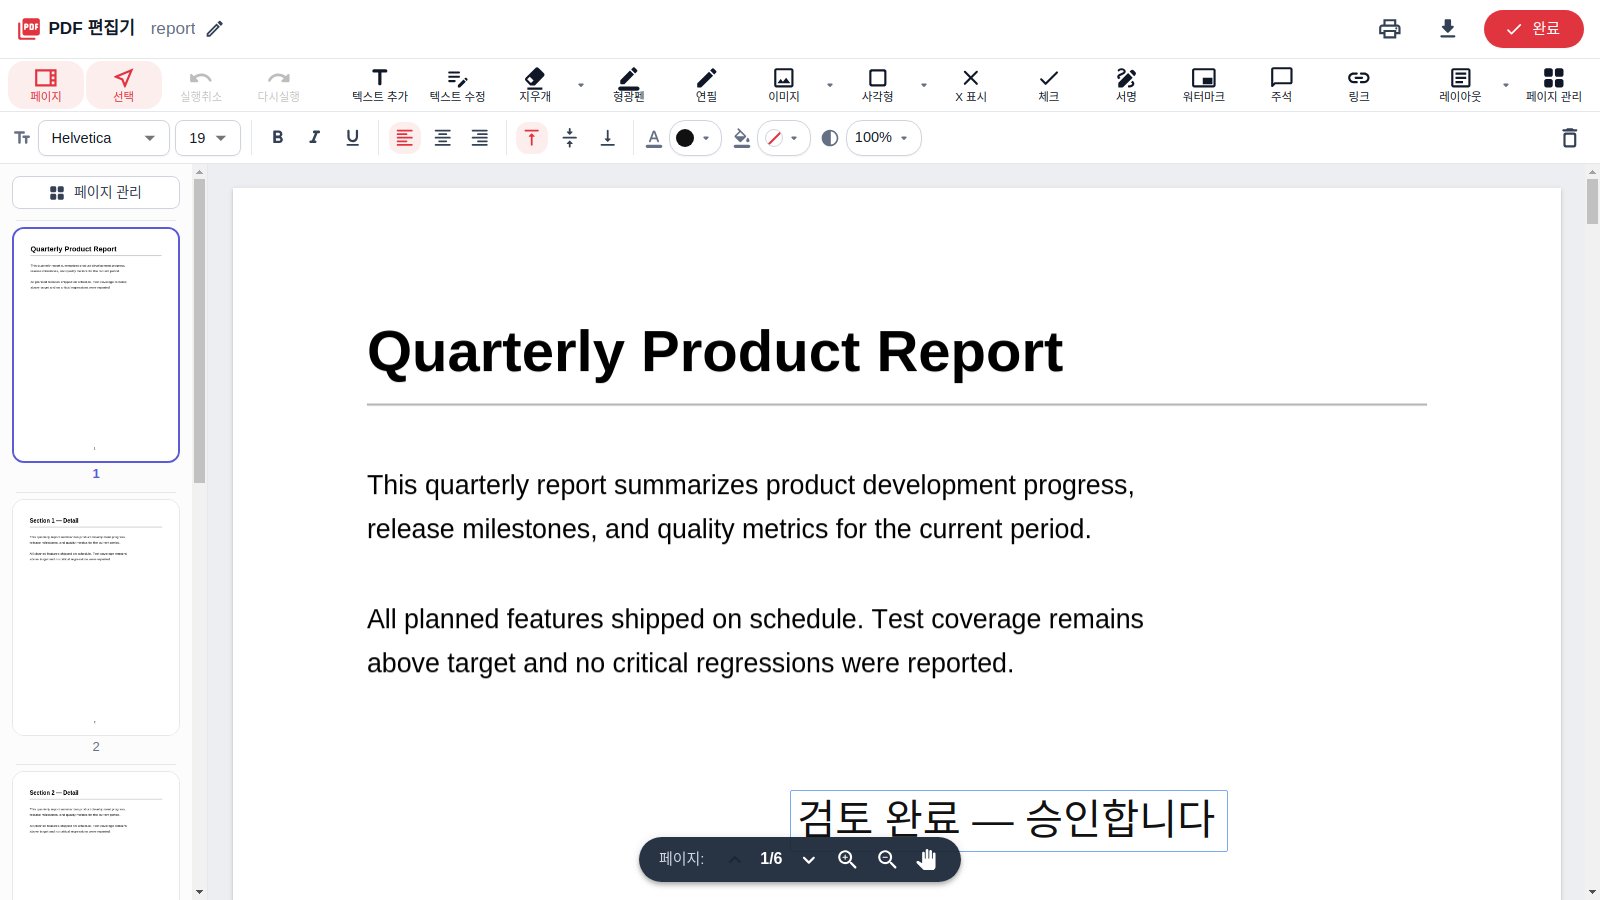Click the sidebar thumbnail scrollbar

(x=199, y=331)
